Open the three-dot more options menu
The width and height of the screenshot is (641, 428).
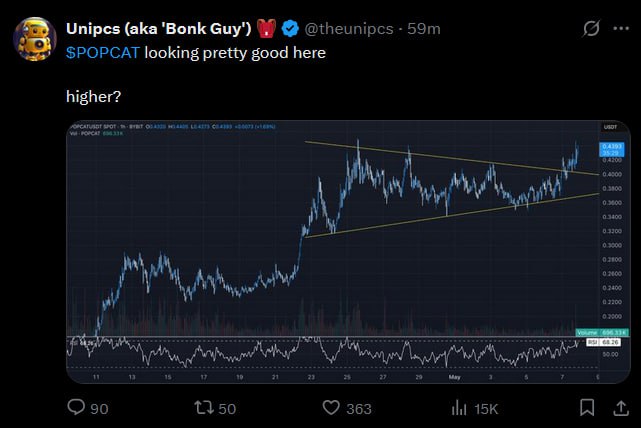[x=621, y=28]
